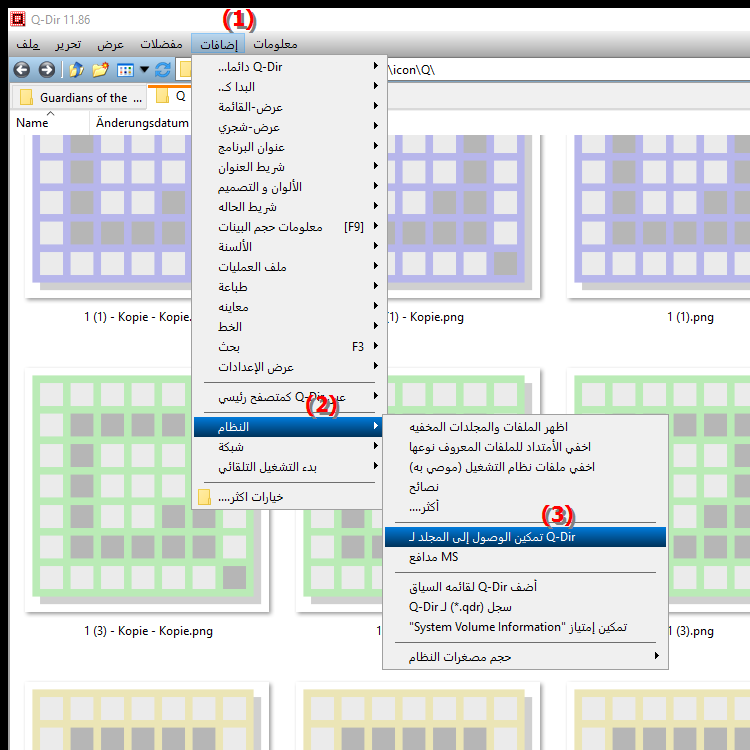Go back with the left arrow button
This screenshot has height=750, width=750.
tap(22, 70)
